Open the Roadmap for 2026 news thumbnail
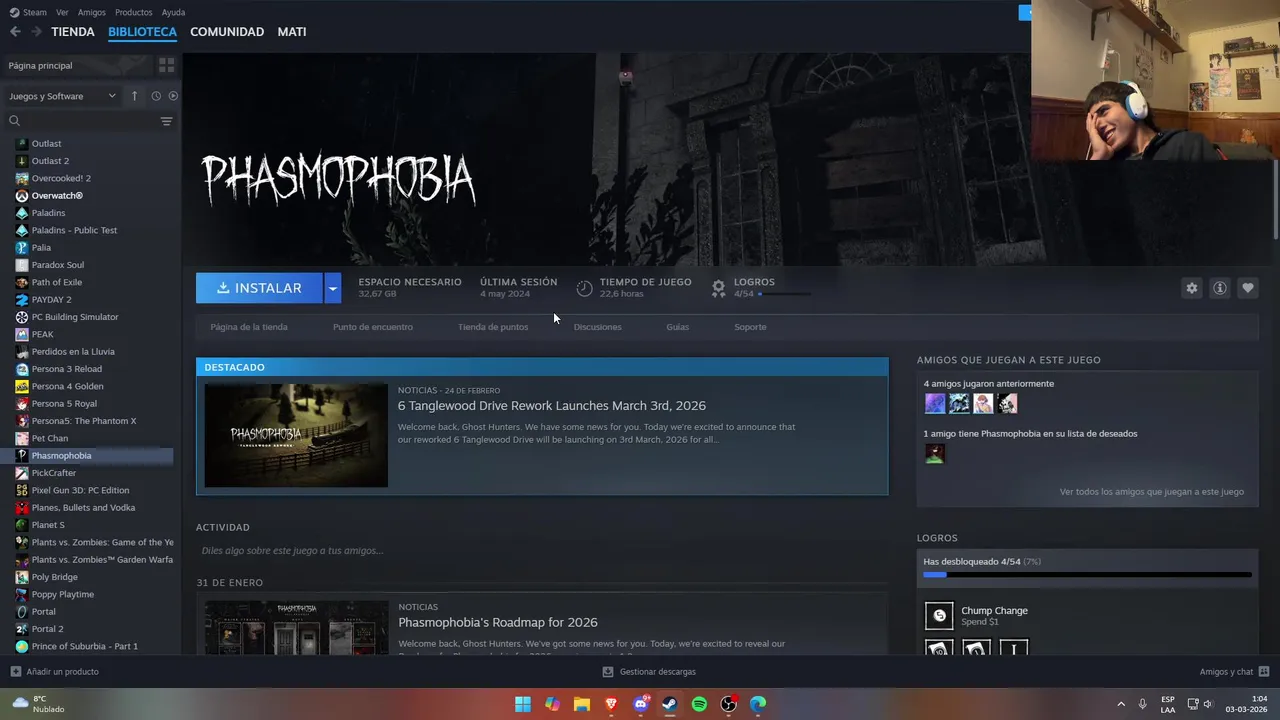This screenshot has height=720, width=1280. 296,628
